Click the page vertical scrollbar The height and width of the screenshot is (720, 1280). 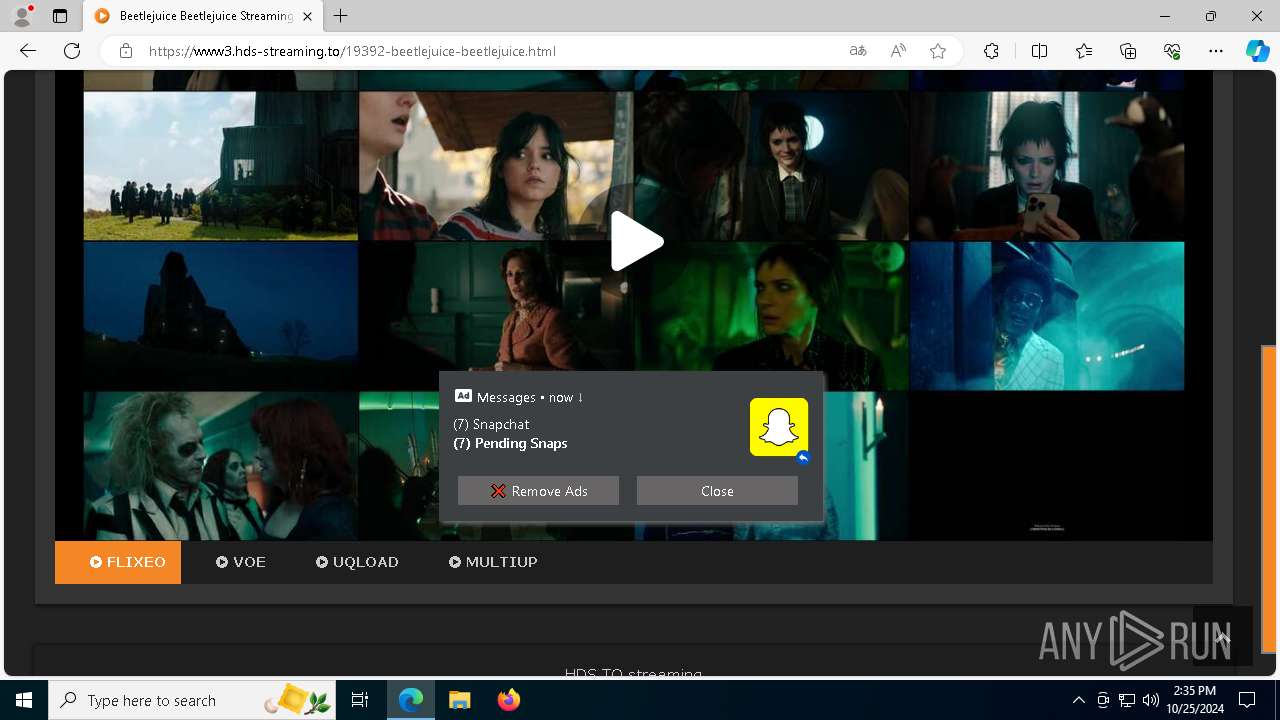[1269, 498]
